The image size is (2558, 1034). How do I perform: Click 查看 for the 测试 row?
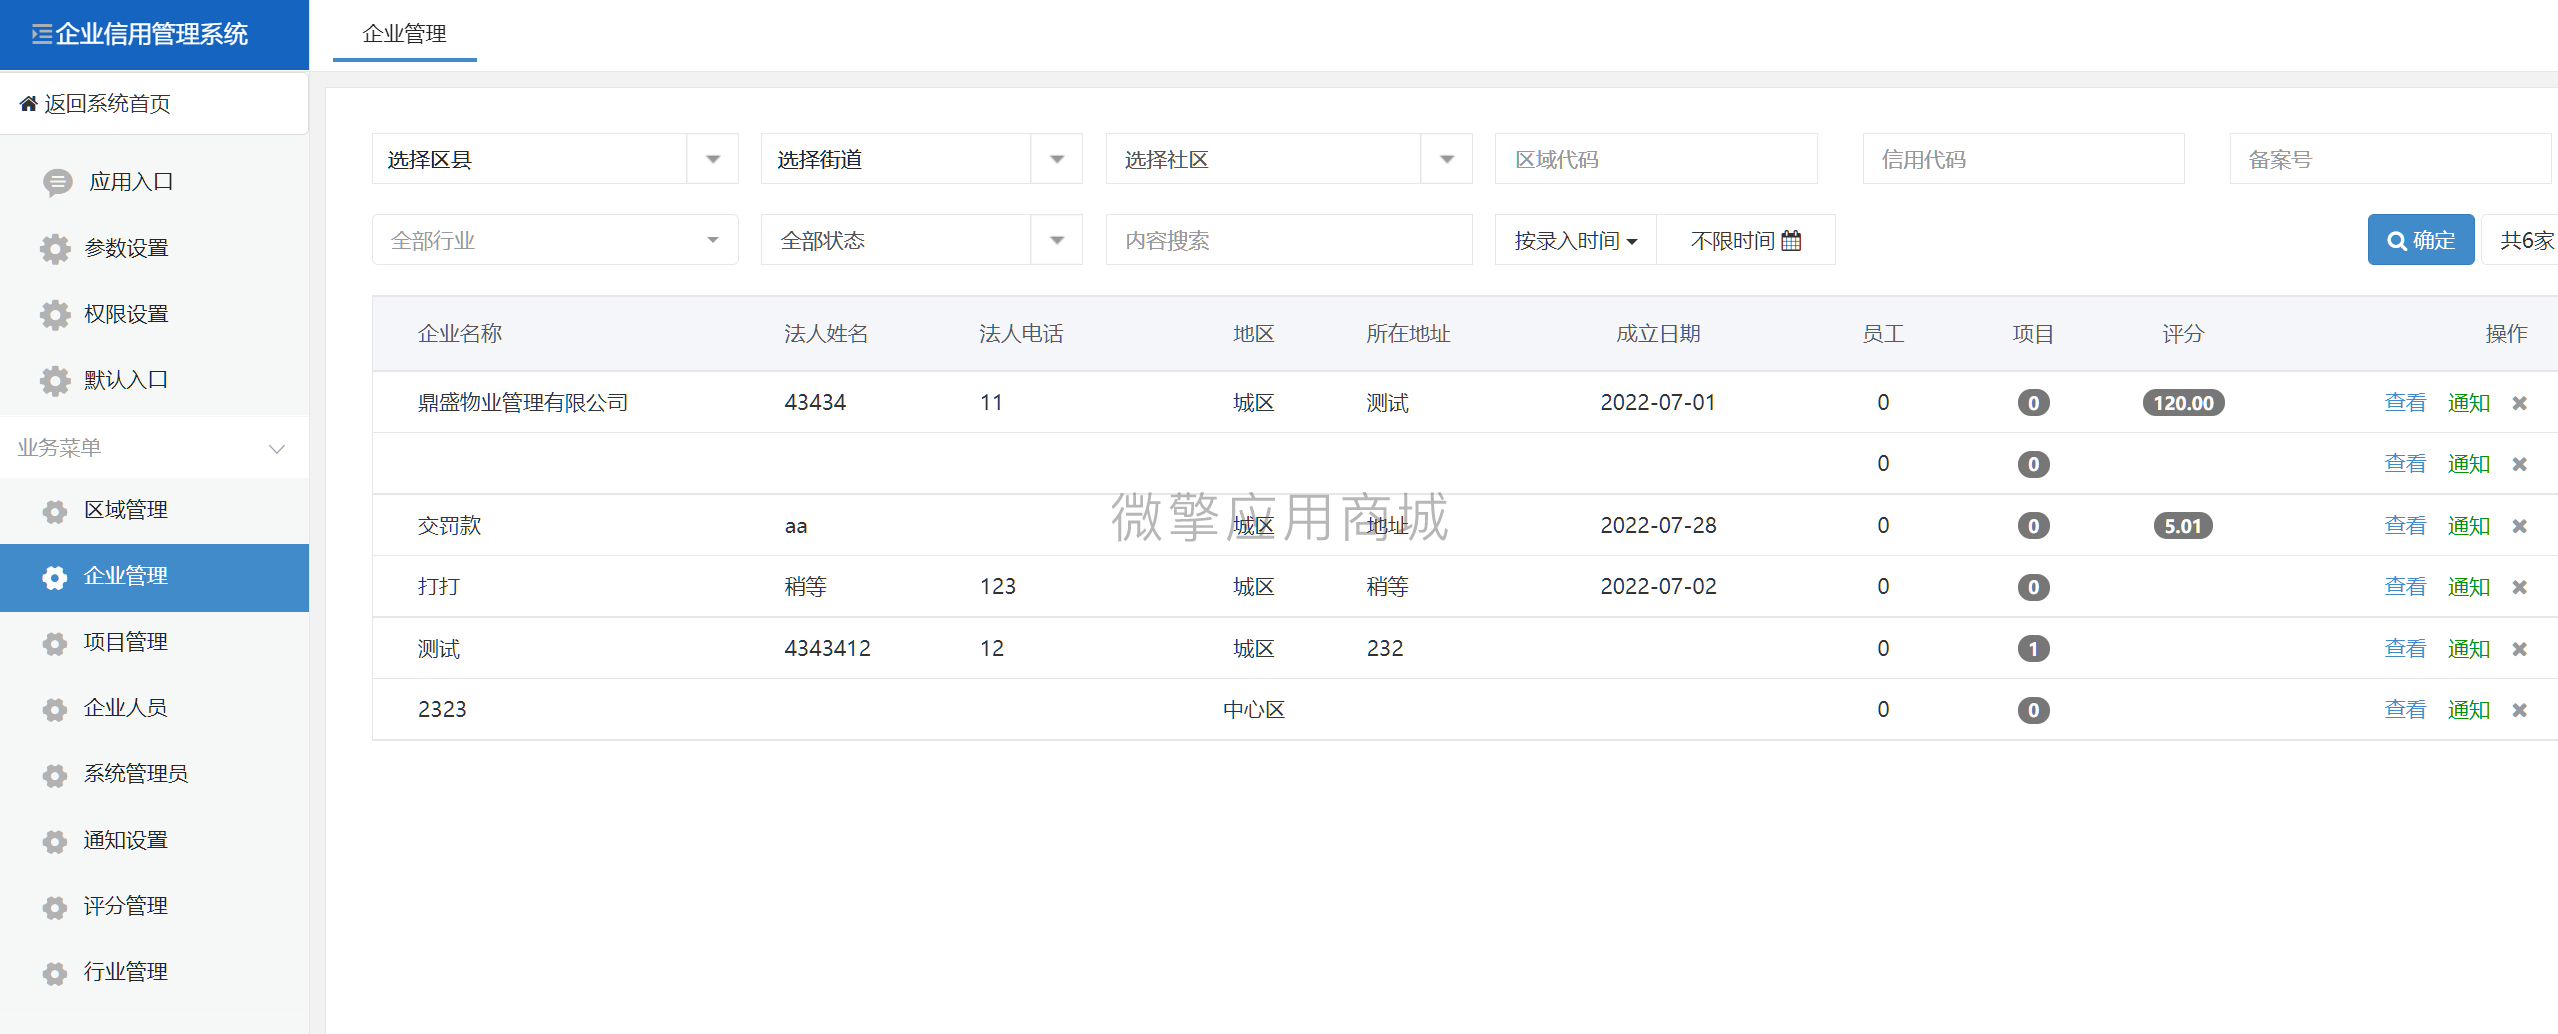click(2405, 649)
